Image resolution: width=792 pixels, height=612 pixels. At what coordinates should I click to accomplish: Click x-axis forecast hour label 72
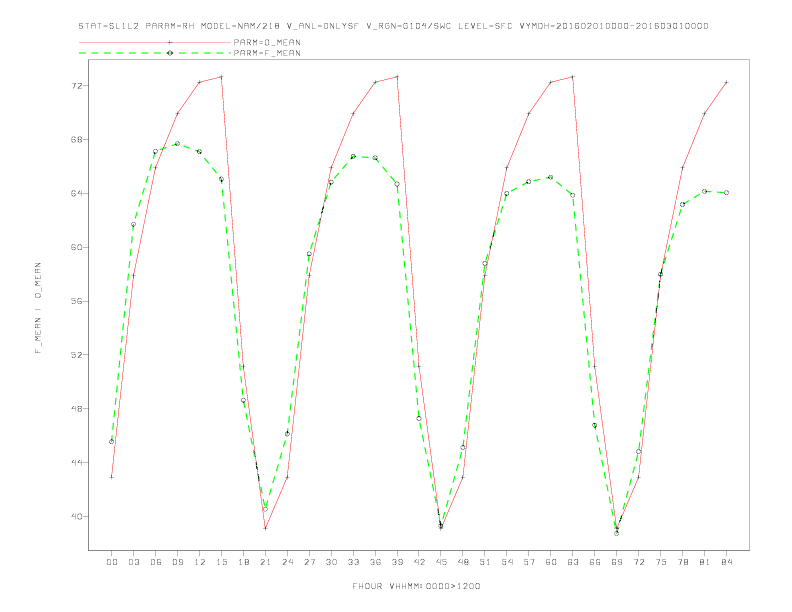click(639, 562)
